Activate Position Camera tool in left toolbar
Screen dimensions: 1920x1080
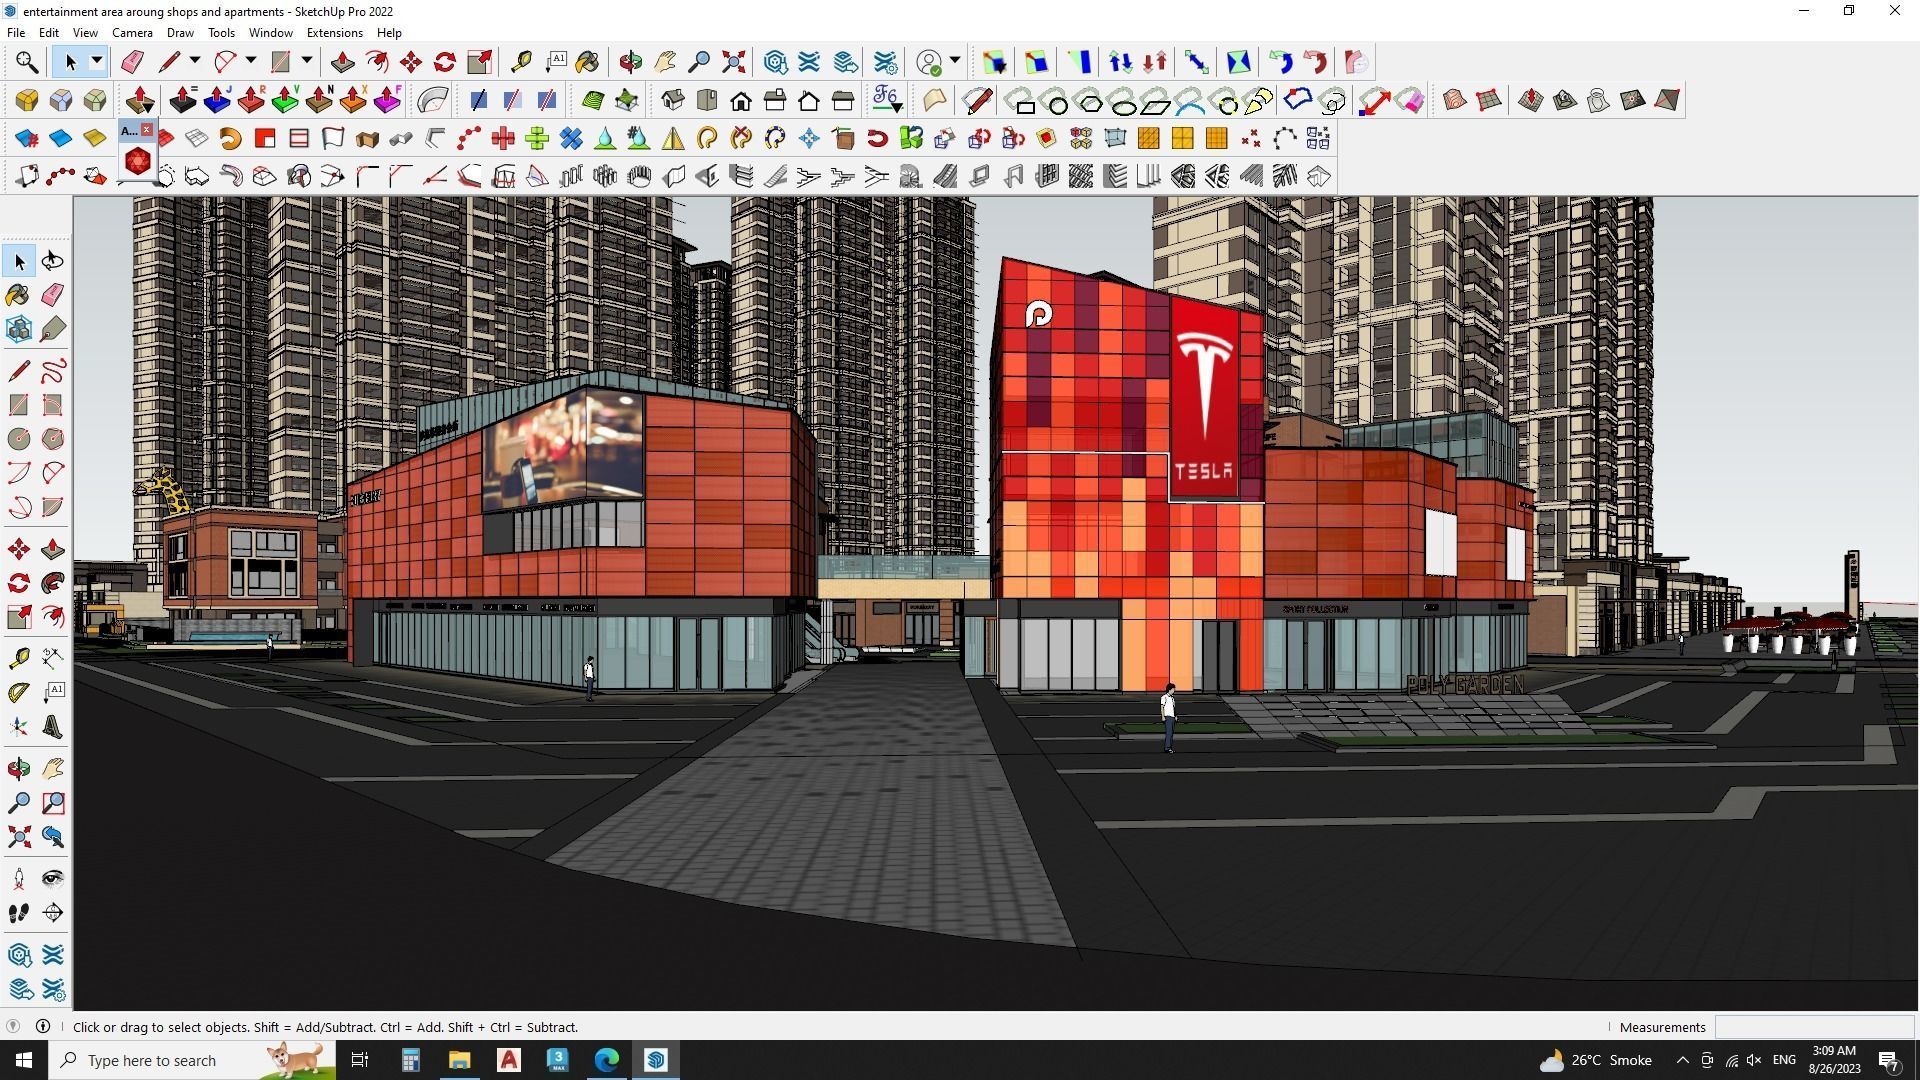[19, 879]
